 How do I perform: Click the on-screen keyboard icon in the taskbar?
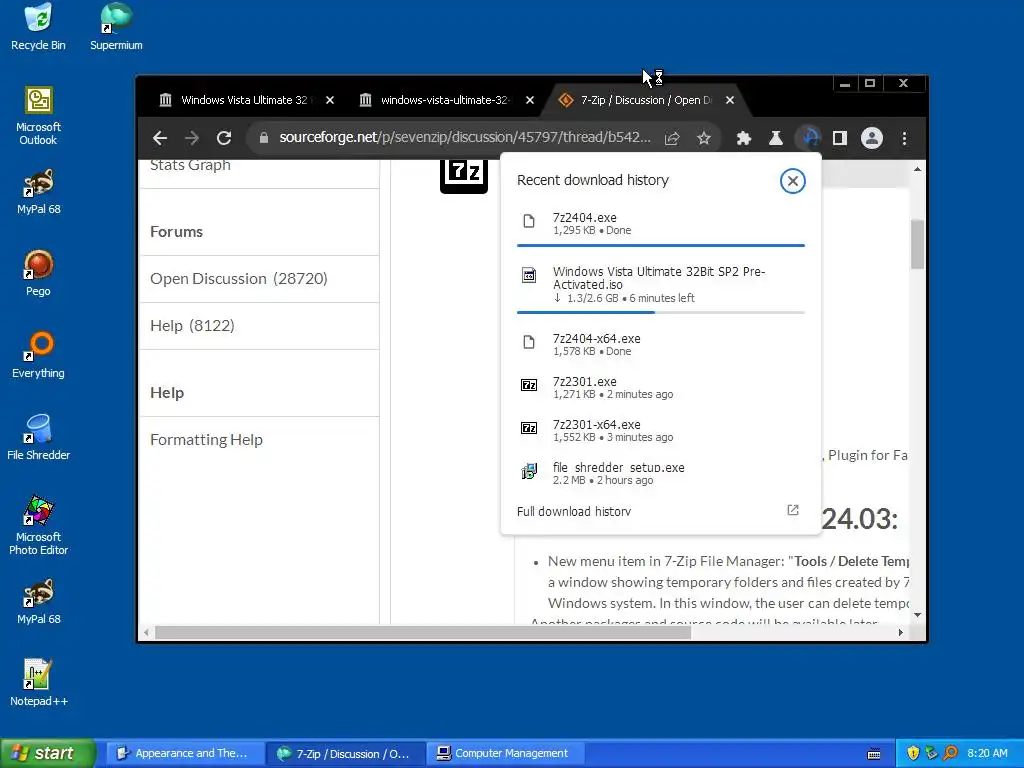[874, 754]
